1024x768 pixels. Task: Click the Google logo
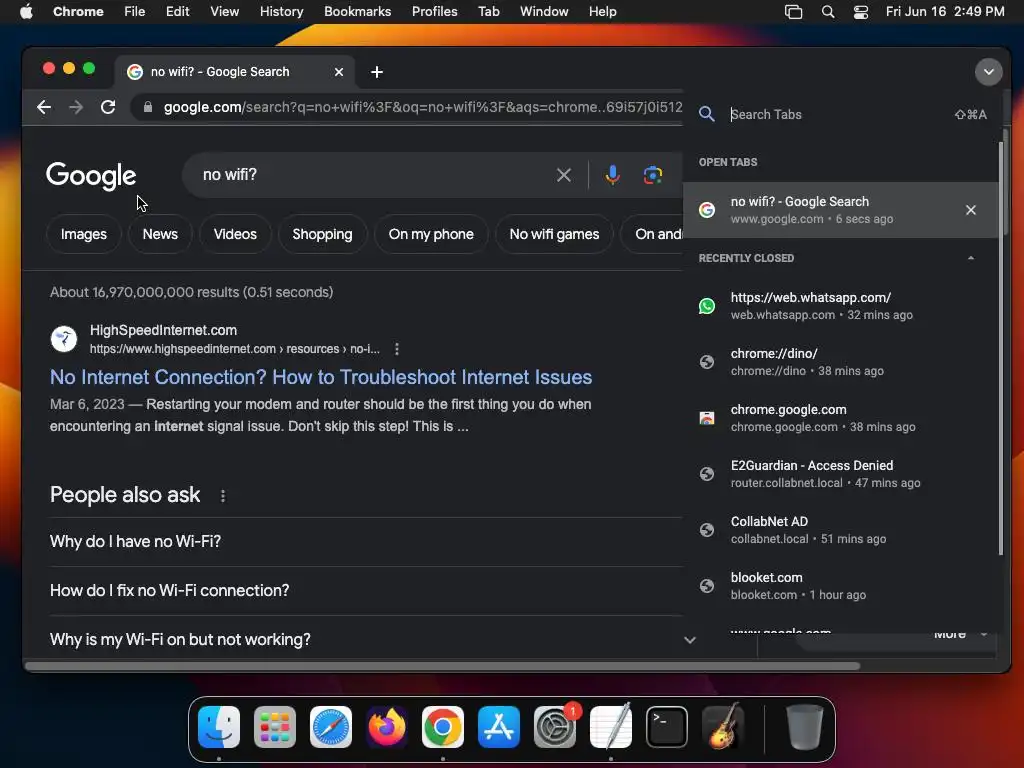pyautogui.click(x=91, y=176)
